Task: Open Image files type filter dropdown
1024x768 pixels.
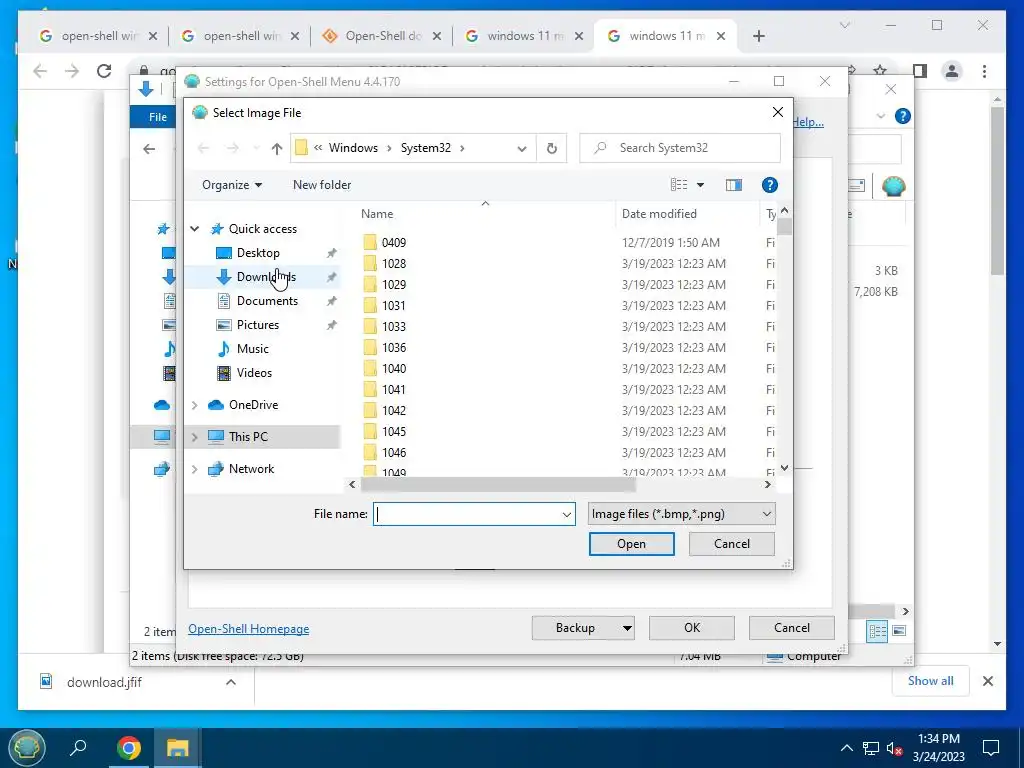Action: 681,514
